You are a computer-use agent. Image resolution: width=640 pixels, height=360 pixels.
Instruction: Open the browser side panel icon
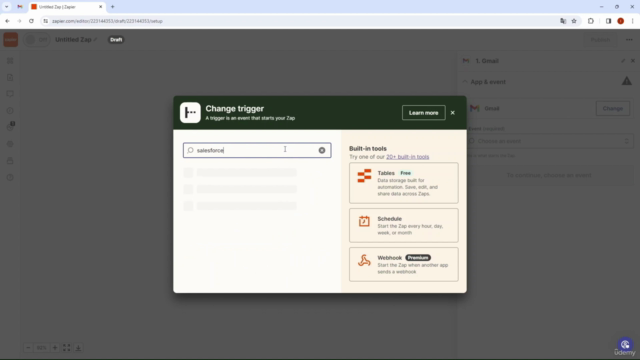[608, 21]
